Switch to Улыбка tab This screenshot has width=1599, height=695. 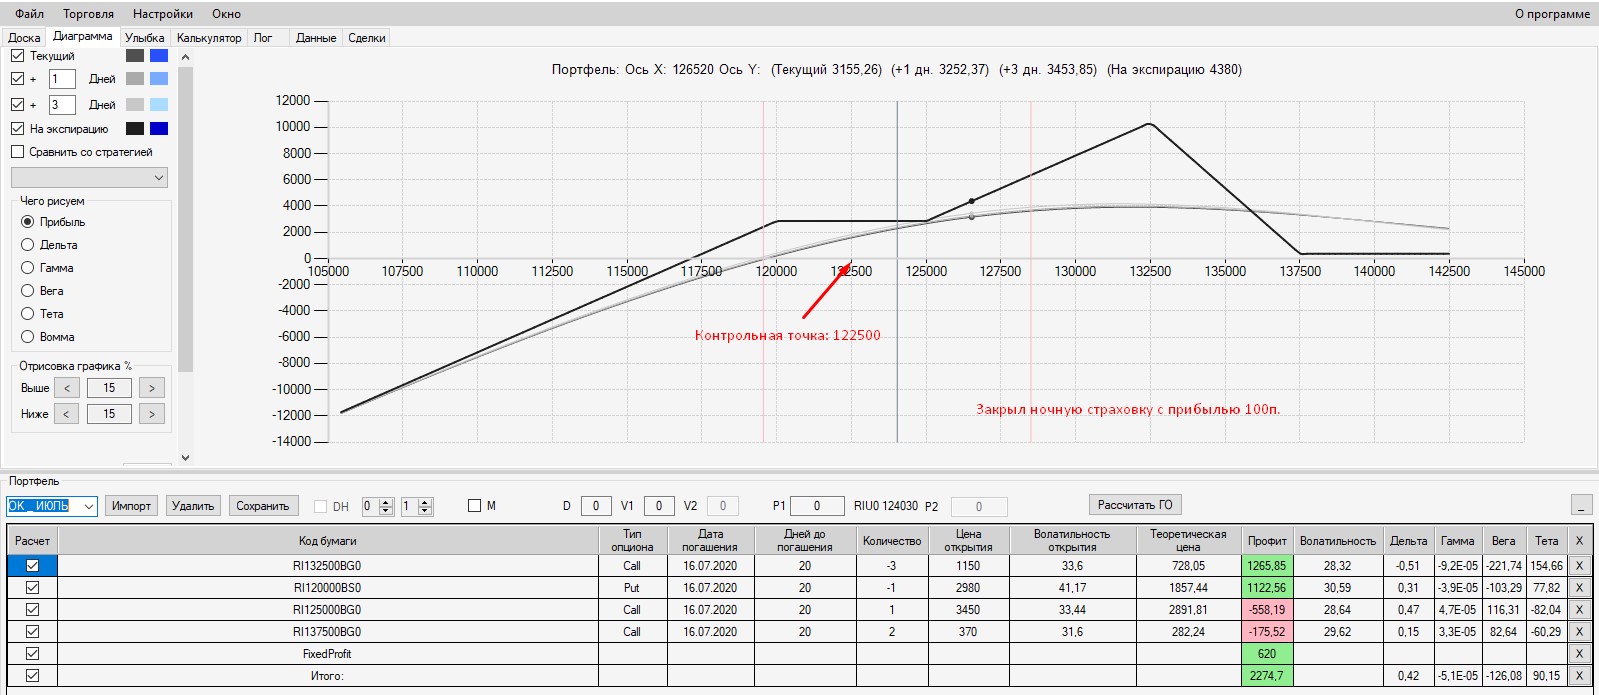(x=145, y=38)
